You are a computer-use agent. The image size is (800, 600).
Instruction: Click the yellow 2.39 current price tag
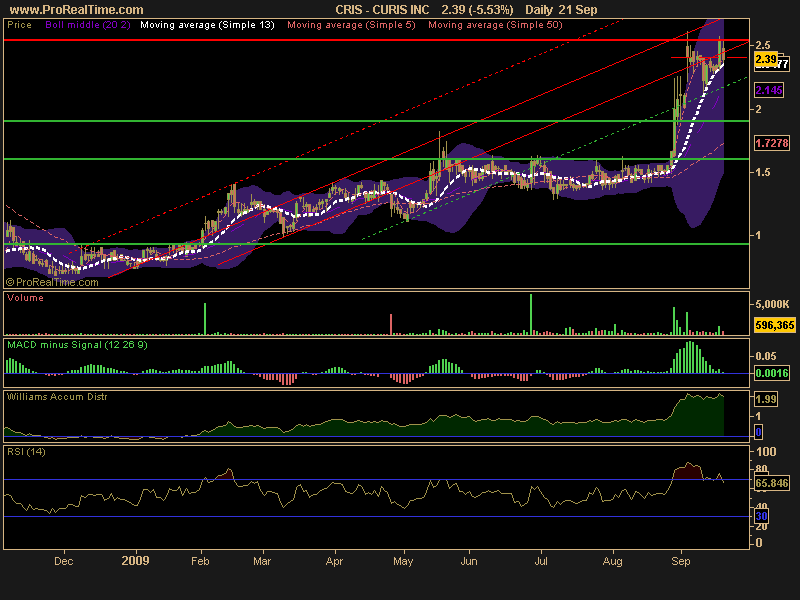click(765, 59)
